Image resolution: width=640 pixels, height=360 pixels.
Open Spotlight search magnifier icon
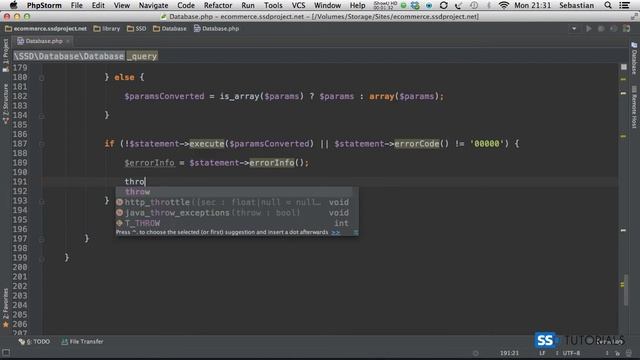coord(608,5)
